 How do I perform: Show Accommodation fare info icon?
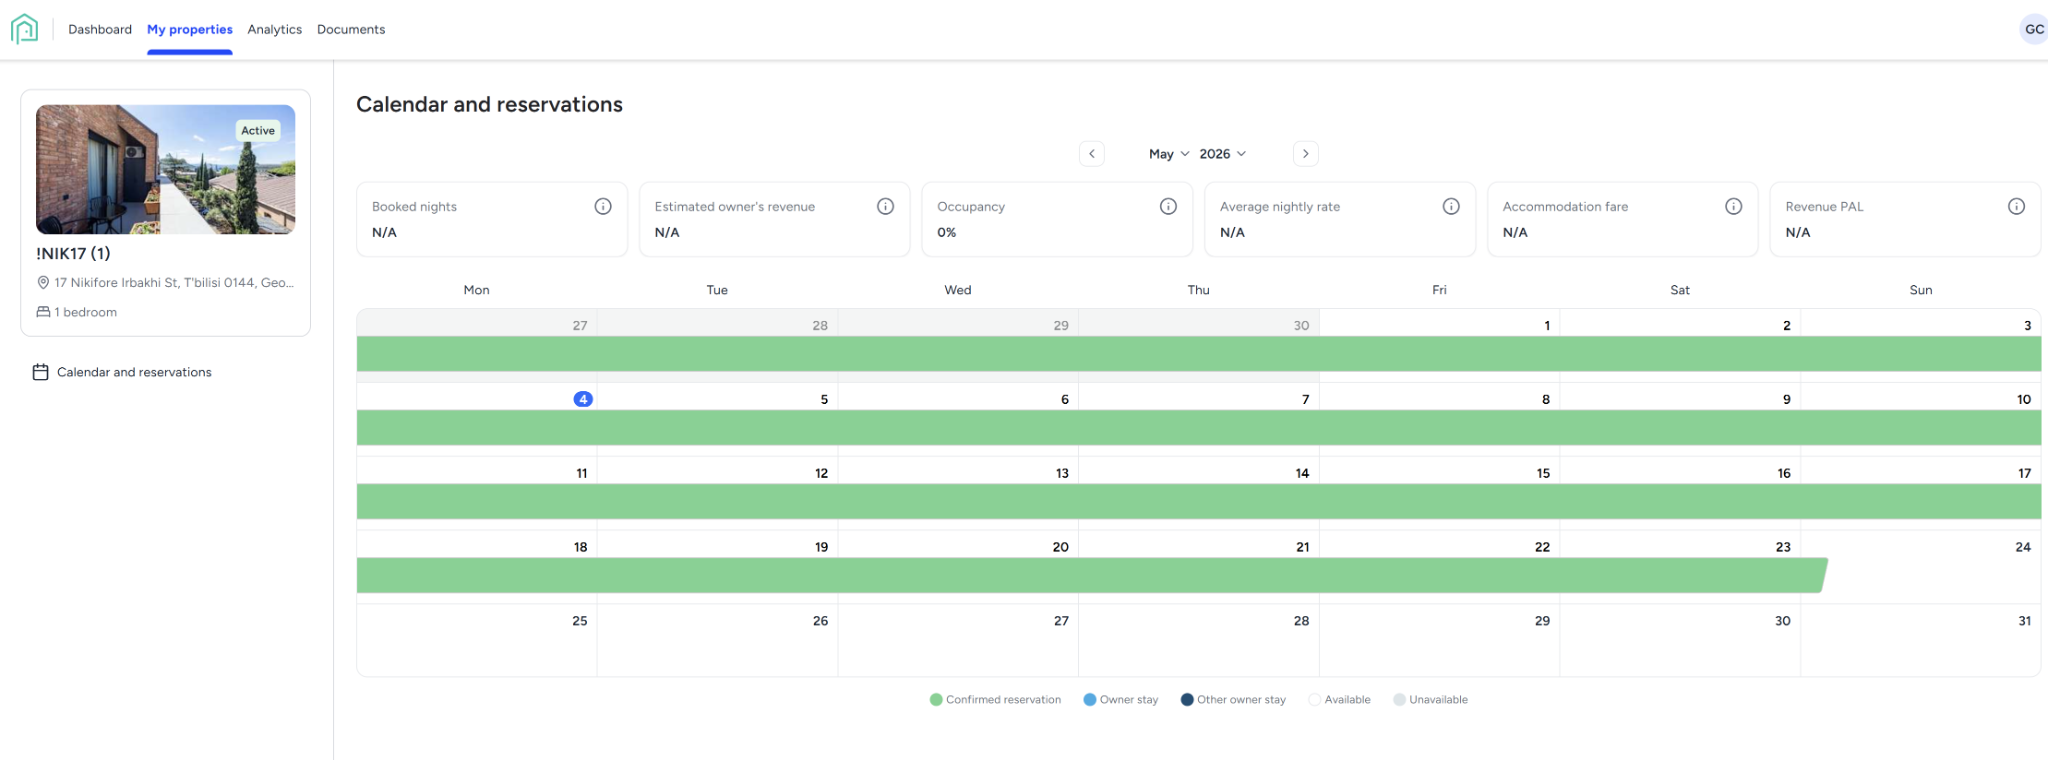click(x=1734, y=206)
